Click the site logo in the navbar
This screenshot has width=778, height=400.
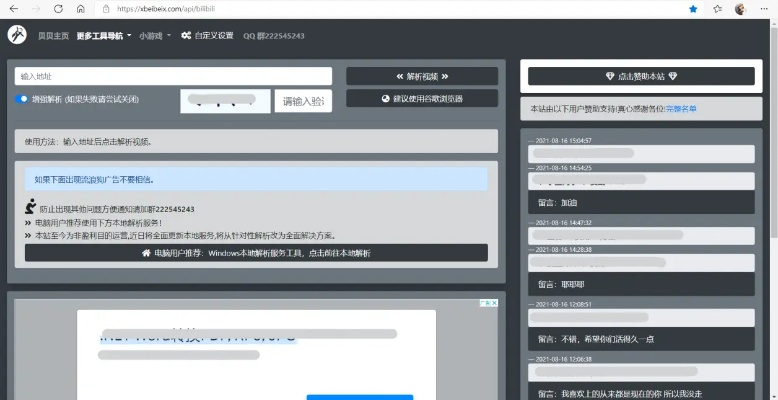tap(17, 35)
